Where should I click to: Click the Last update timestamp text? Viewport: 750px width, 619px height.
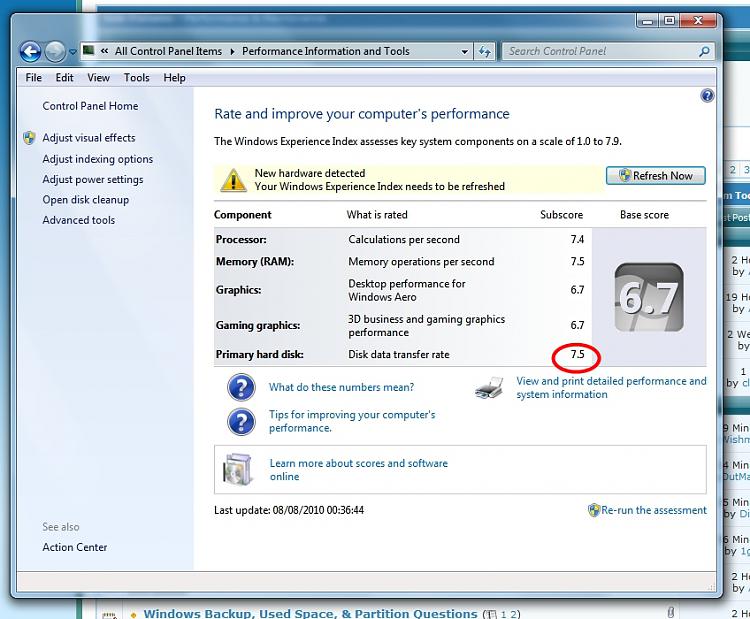click(x=289, y=510)
